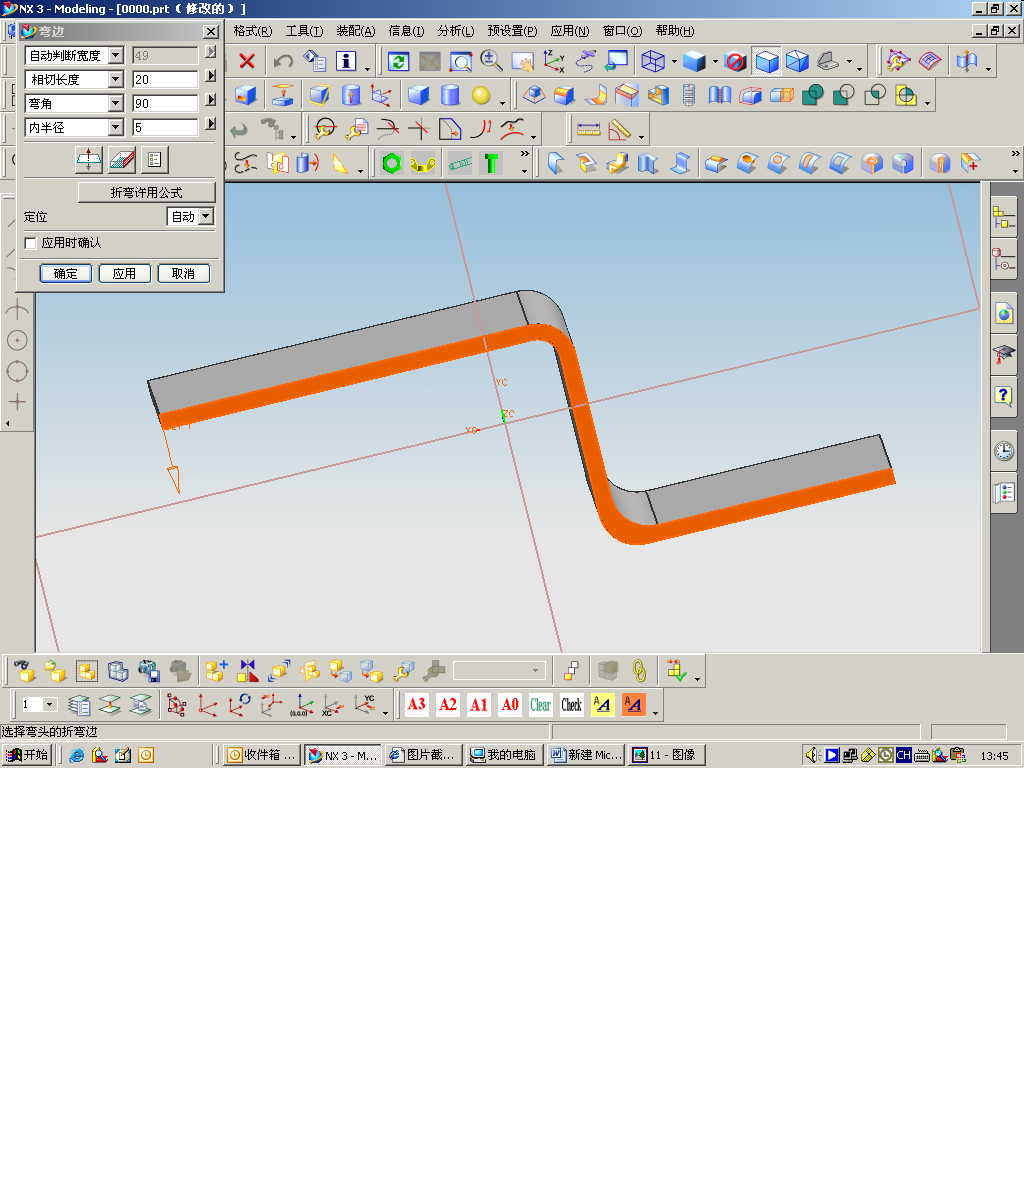Click the sheet thickness side icon
Image resolution: width=1024 pixels, height=1200 pixels.
click(x=122, y=159)
